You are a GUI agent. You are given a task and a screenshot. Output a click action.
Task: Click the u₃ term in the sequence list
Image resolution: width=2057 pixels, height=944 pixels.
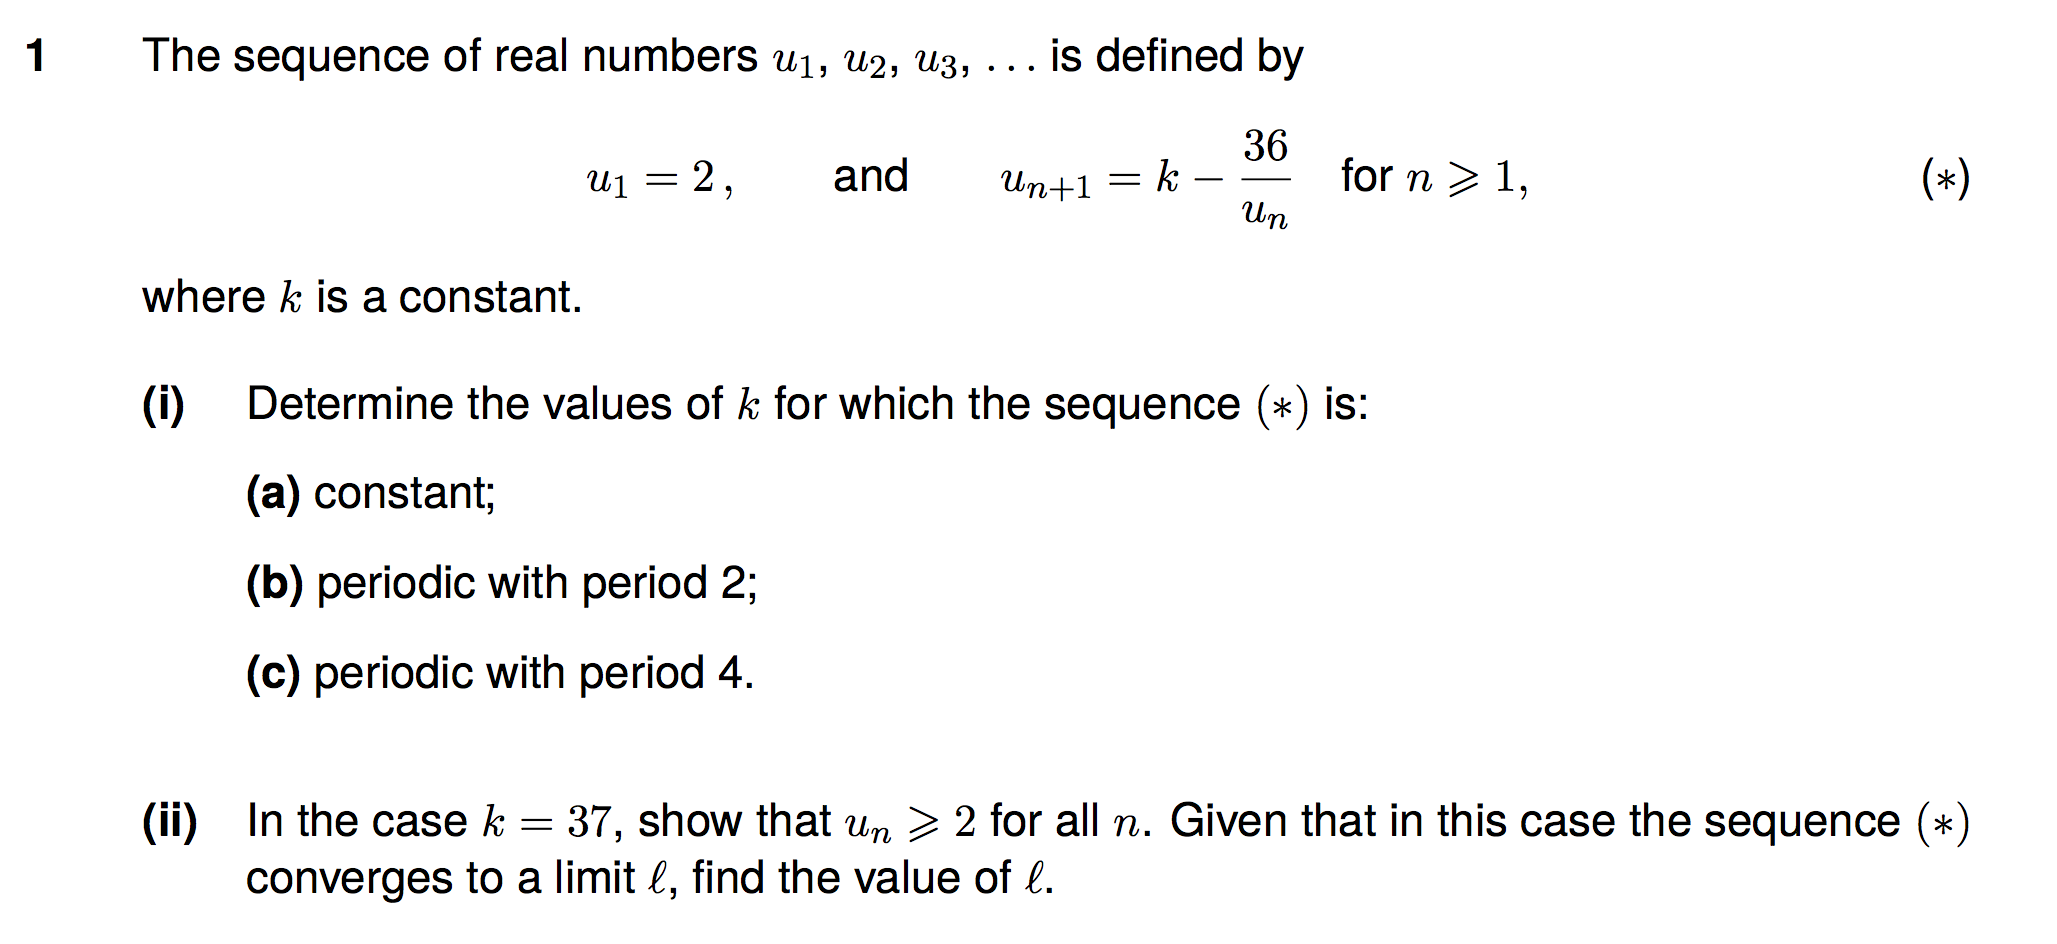[x=938, y=60]
